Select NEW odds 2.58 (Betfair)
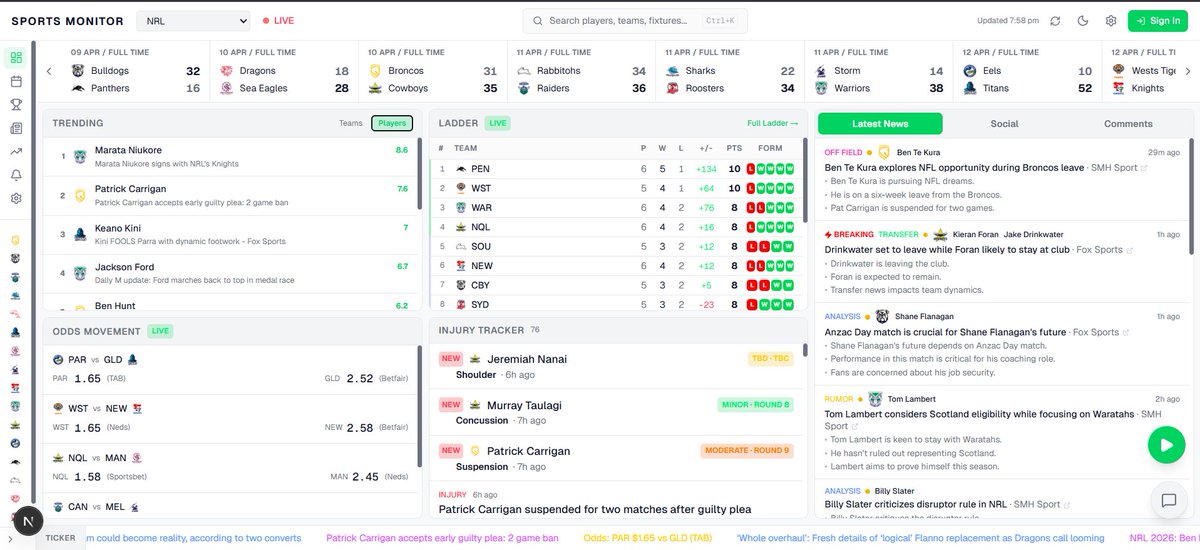The height and width of the screenshot is (550, 1200). pyautogui.click(x=365, y=428)
